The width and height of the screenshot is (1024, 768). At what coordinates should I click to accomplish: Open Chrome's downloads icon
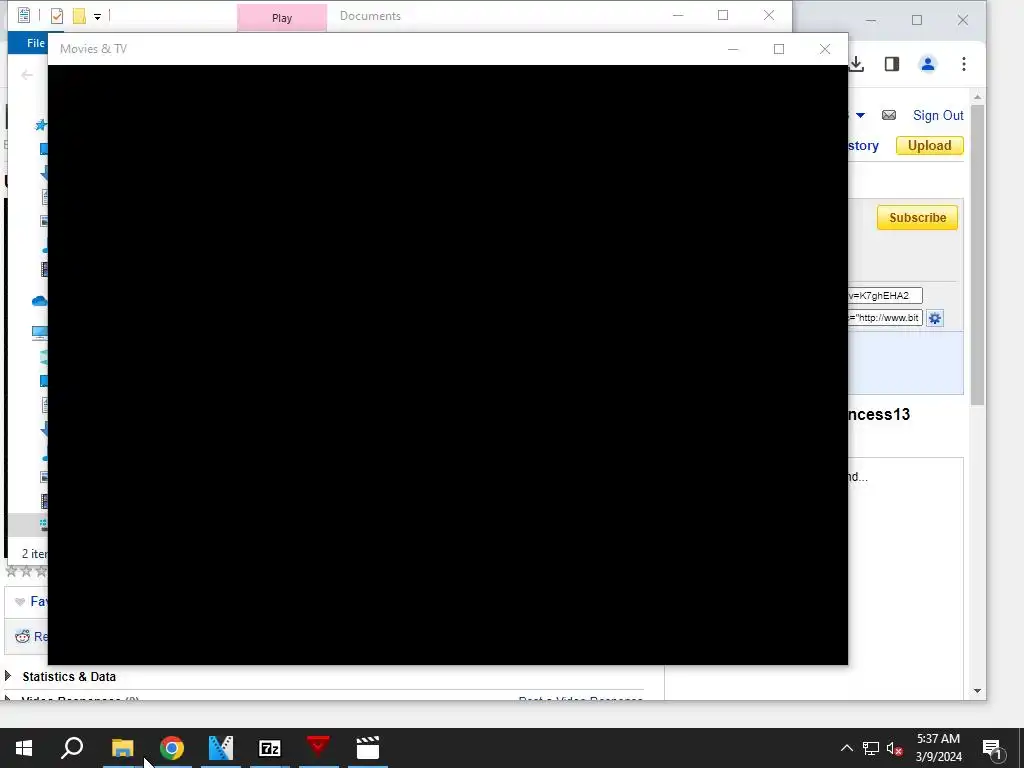click(x=856, y=64)
